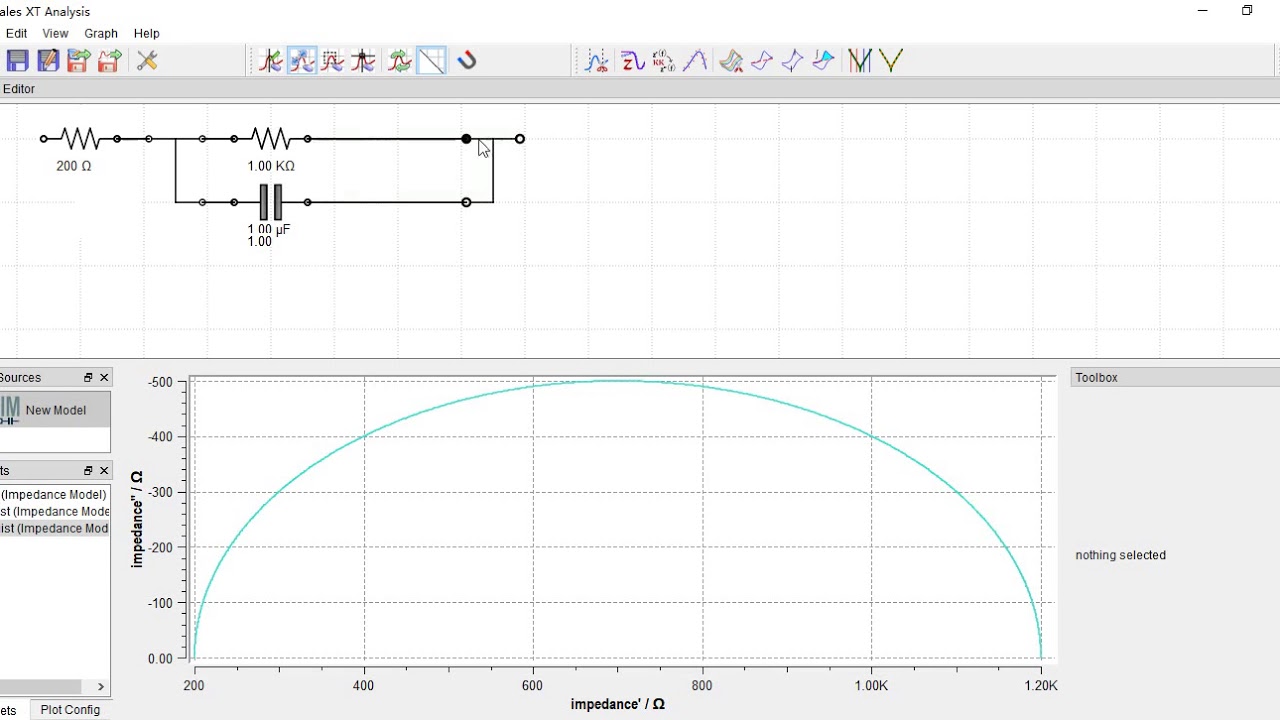Toggle the diagonal line grid icon
This screenshot has height=720, width=1280.
pyautogui.click(x=432, y=61)
